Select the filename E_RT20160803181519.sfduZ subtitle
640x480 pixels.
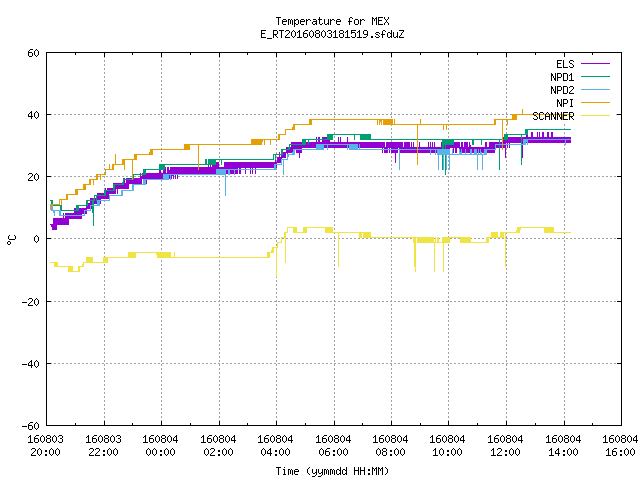click(332, 34)
